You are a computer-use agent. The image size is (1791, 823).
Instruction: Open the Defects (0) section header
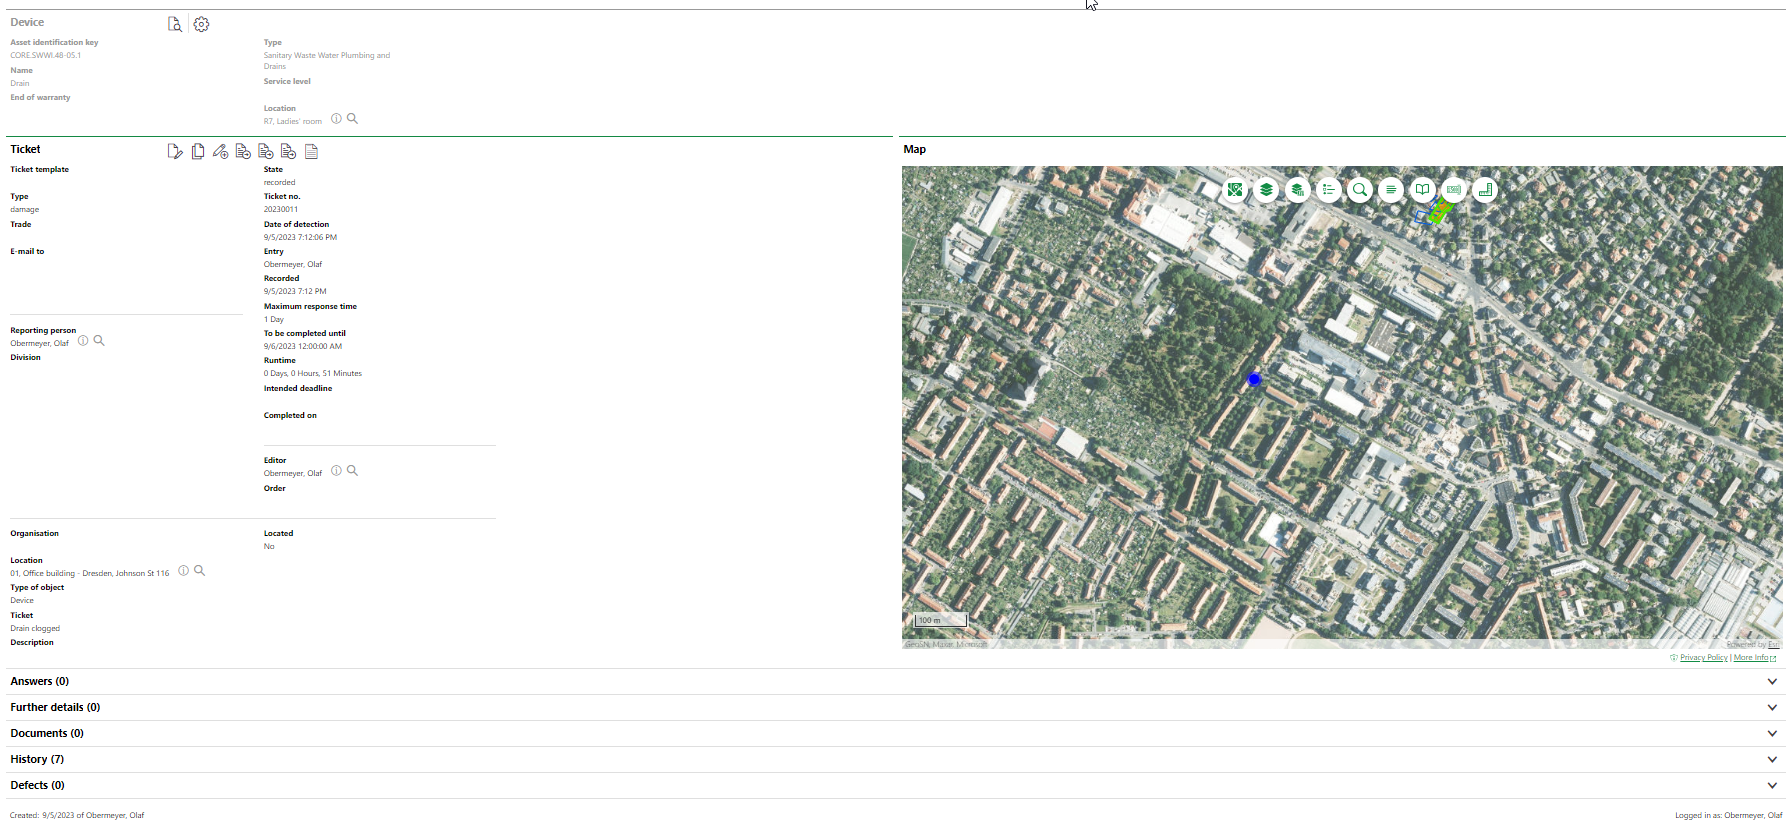(37, 785)
